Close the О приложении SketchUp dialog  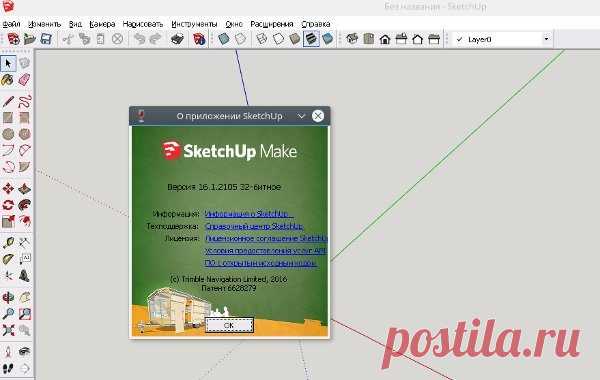(x=318, y=116)
